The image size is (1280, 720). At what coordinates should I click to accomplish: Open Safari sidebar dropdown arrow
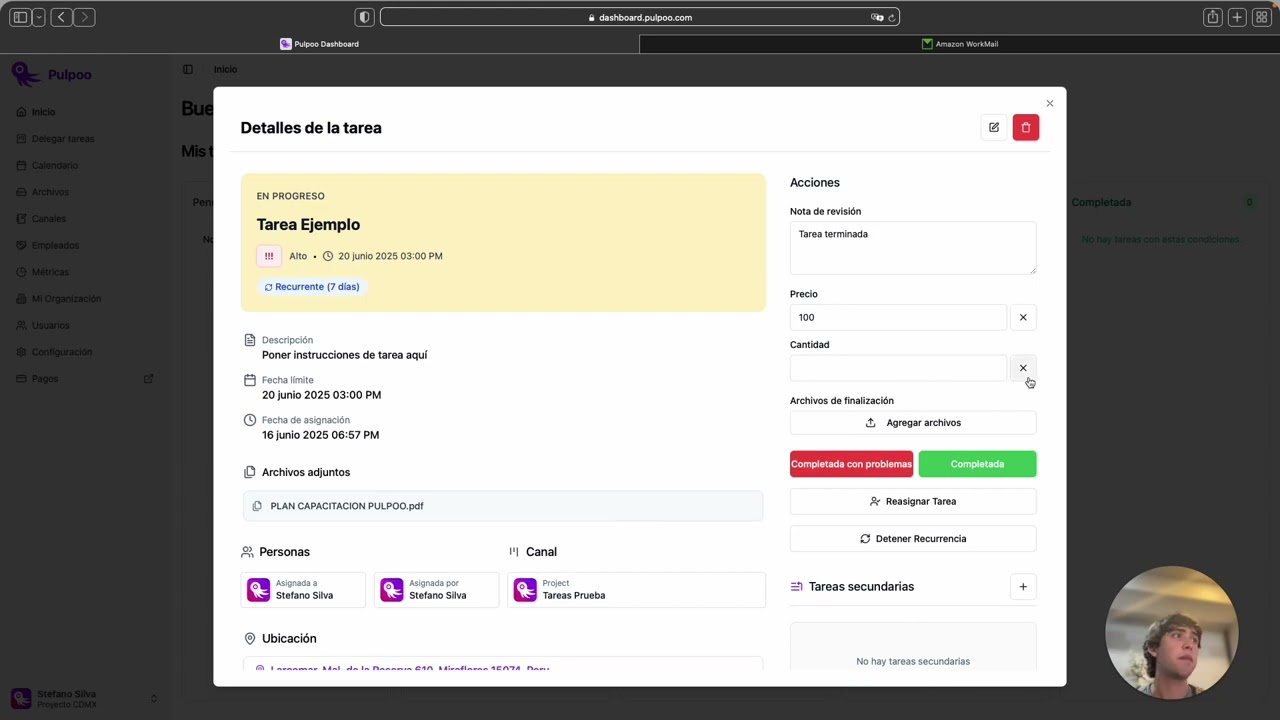click(x=39, y=17)
